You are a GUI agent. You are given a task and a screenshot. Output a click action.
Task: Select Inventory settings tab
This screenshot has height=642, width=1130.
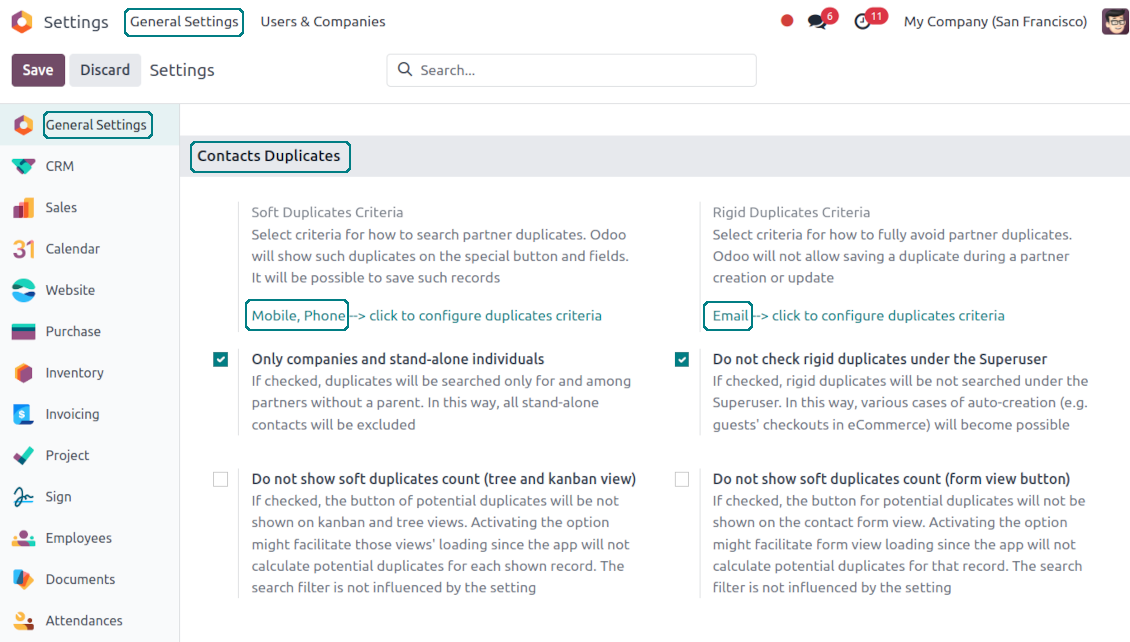point(74,373)
